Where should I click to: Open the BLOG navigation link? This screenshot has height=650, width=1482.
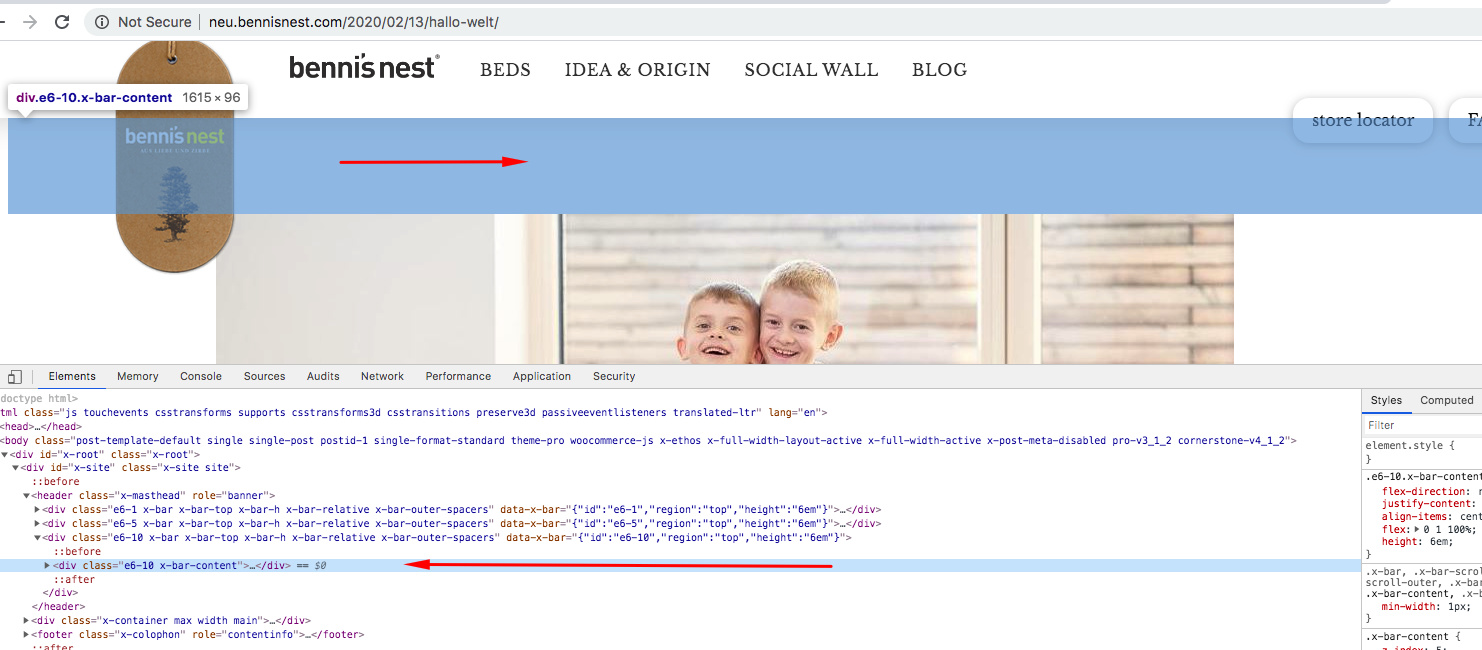tap(939, 70)
